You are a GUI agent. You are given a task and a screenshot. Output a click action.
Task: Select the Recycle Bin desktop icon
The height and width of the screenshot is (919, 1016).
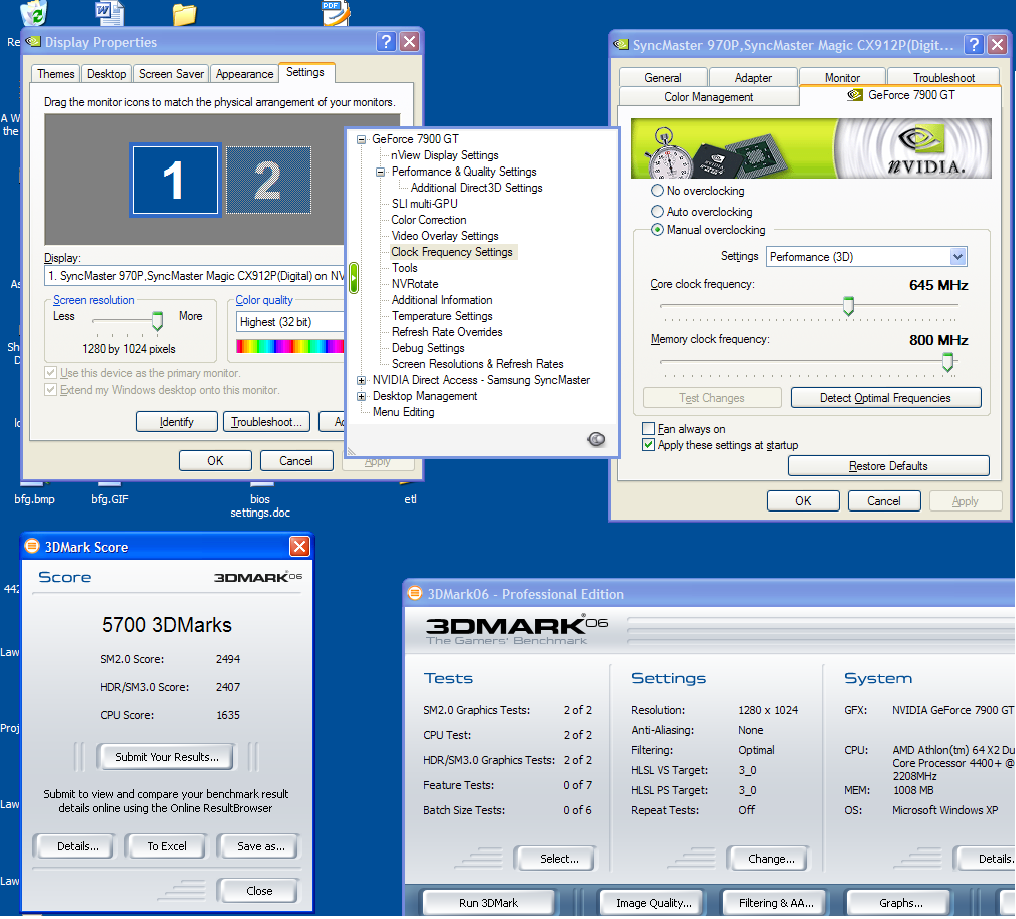(x=34, y=12)
